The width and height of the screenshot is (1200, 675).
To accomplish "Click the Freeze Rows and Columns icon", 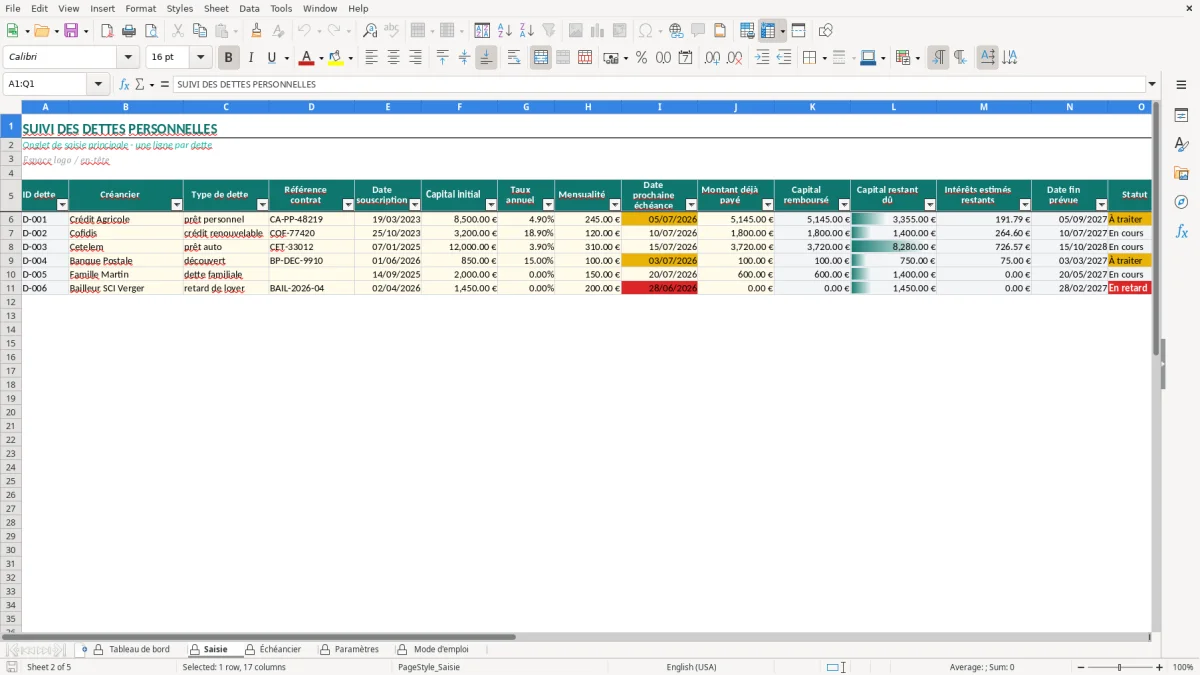I will click(768, 31).
